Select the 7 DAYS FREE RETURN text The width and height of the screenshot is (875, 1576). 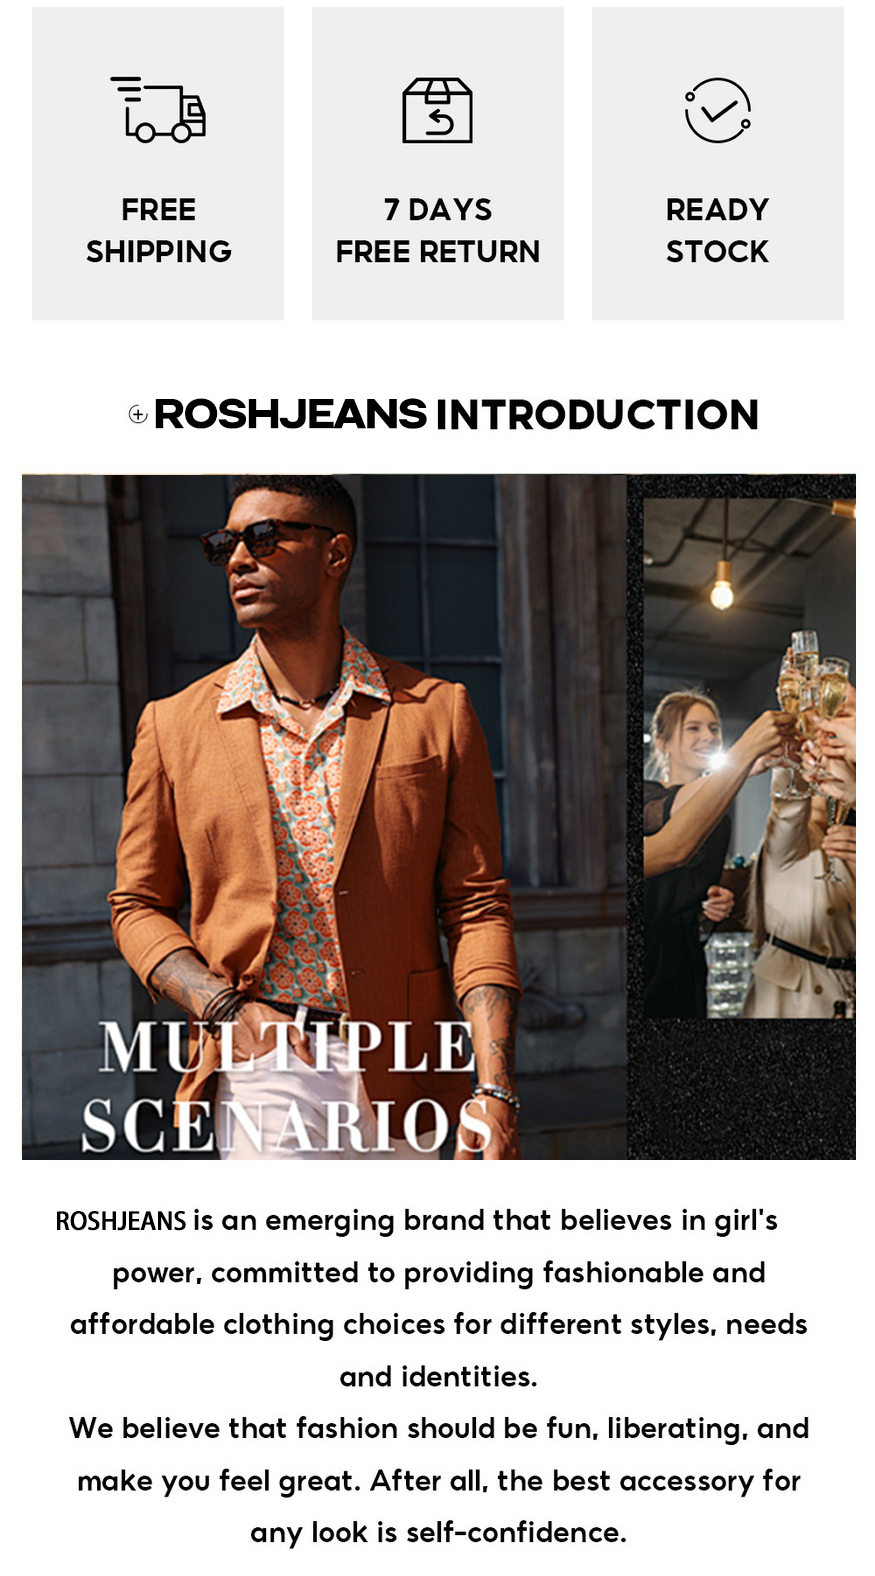click(x=437, y=230)
